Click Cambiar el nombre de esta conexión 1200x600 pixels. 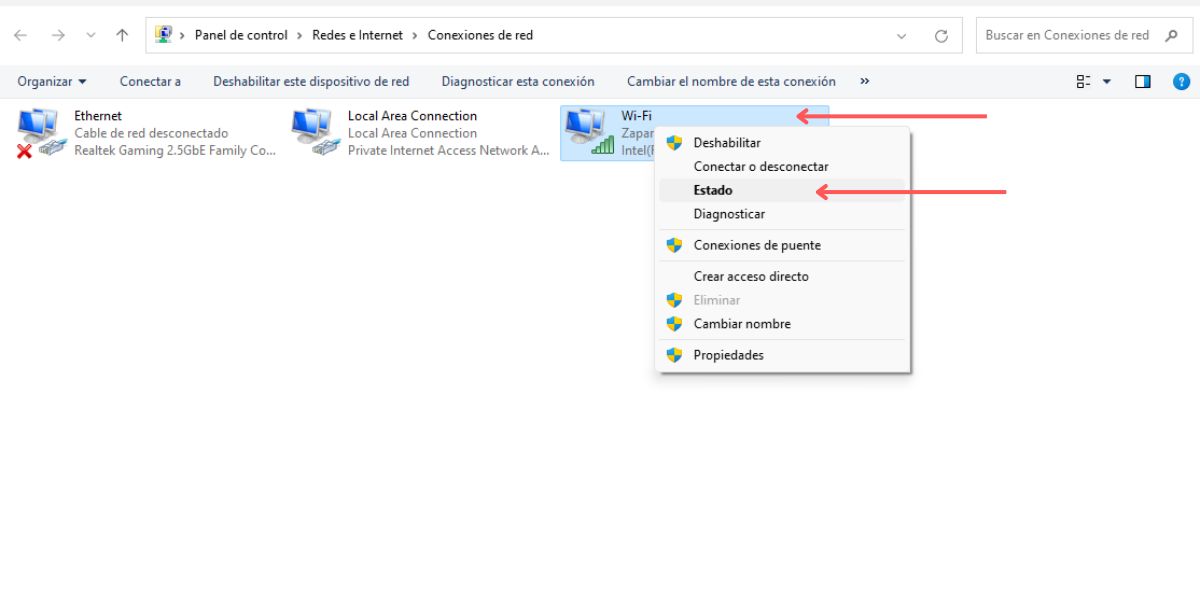[731, 82]
